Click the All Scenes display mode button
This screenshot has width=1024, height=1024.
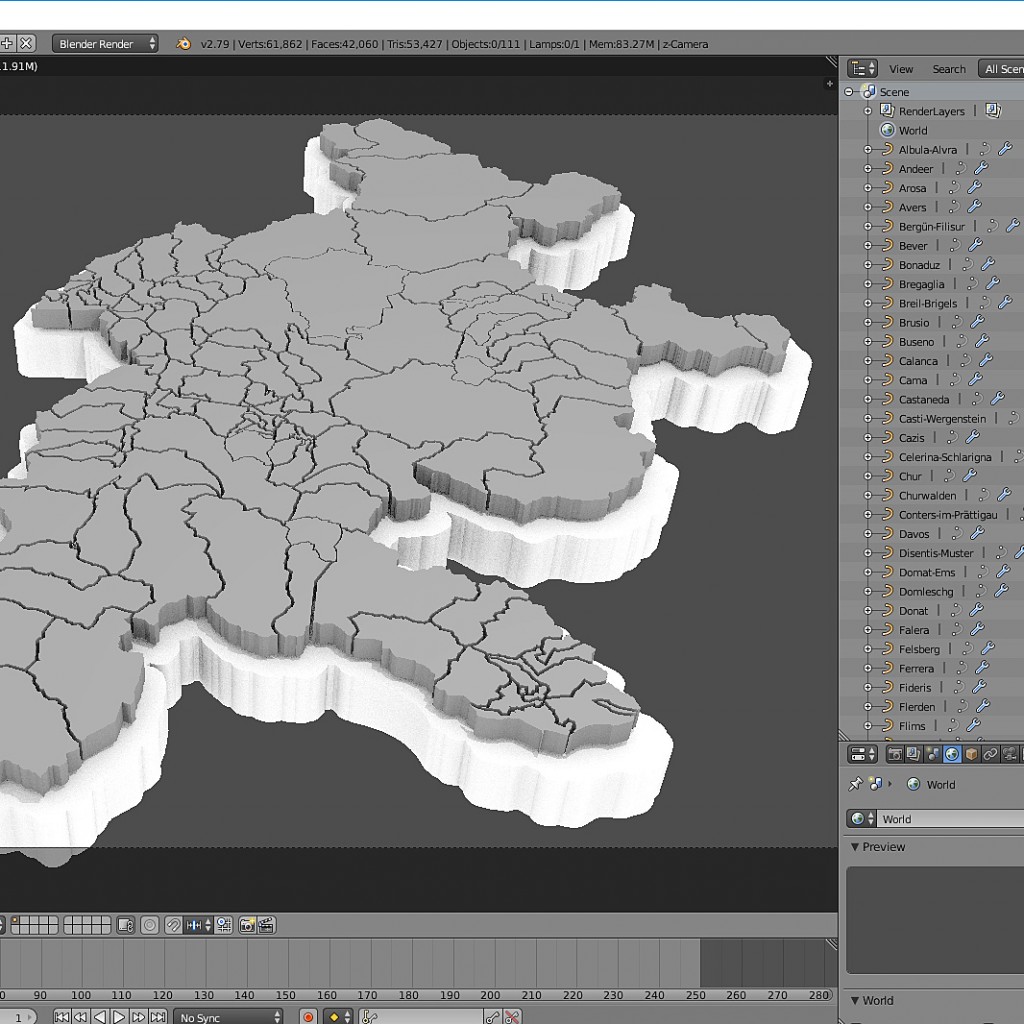[1005, 68]
